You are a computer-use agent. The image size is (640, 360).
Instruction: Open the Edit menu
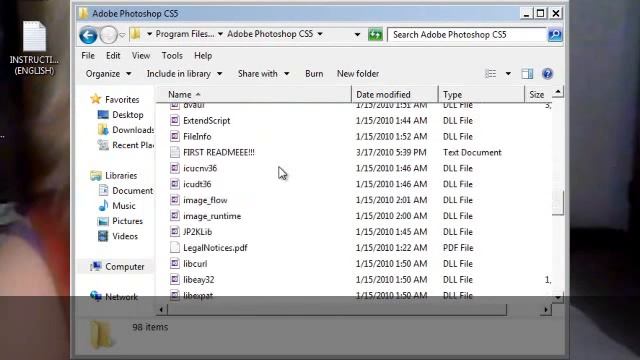[113, 56]
